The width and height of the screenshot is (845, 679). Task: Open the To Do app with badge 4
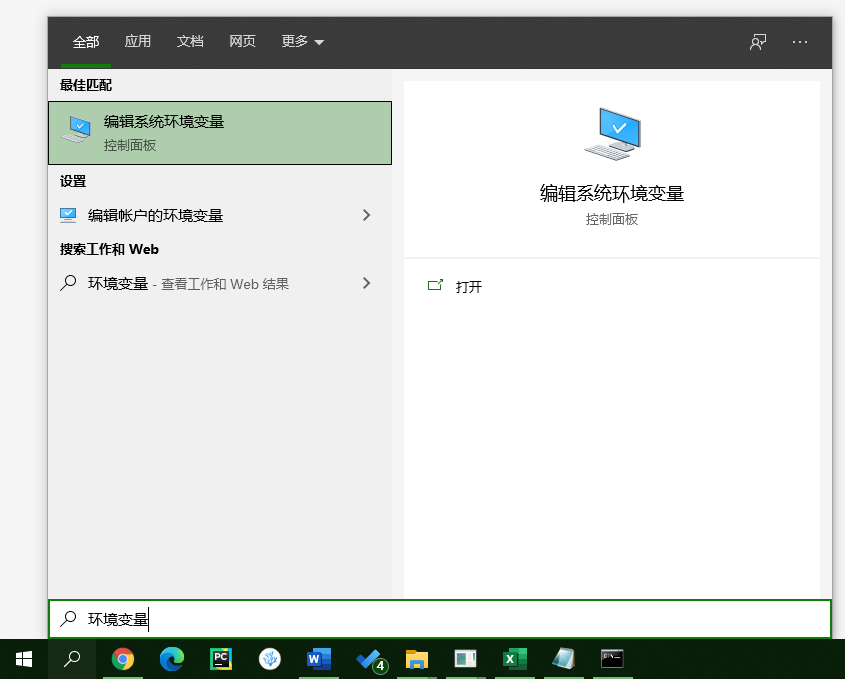point(372,661)
